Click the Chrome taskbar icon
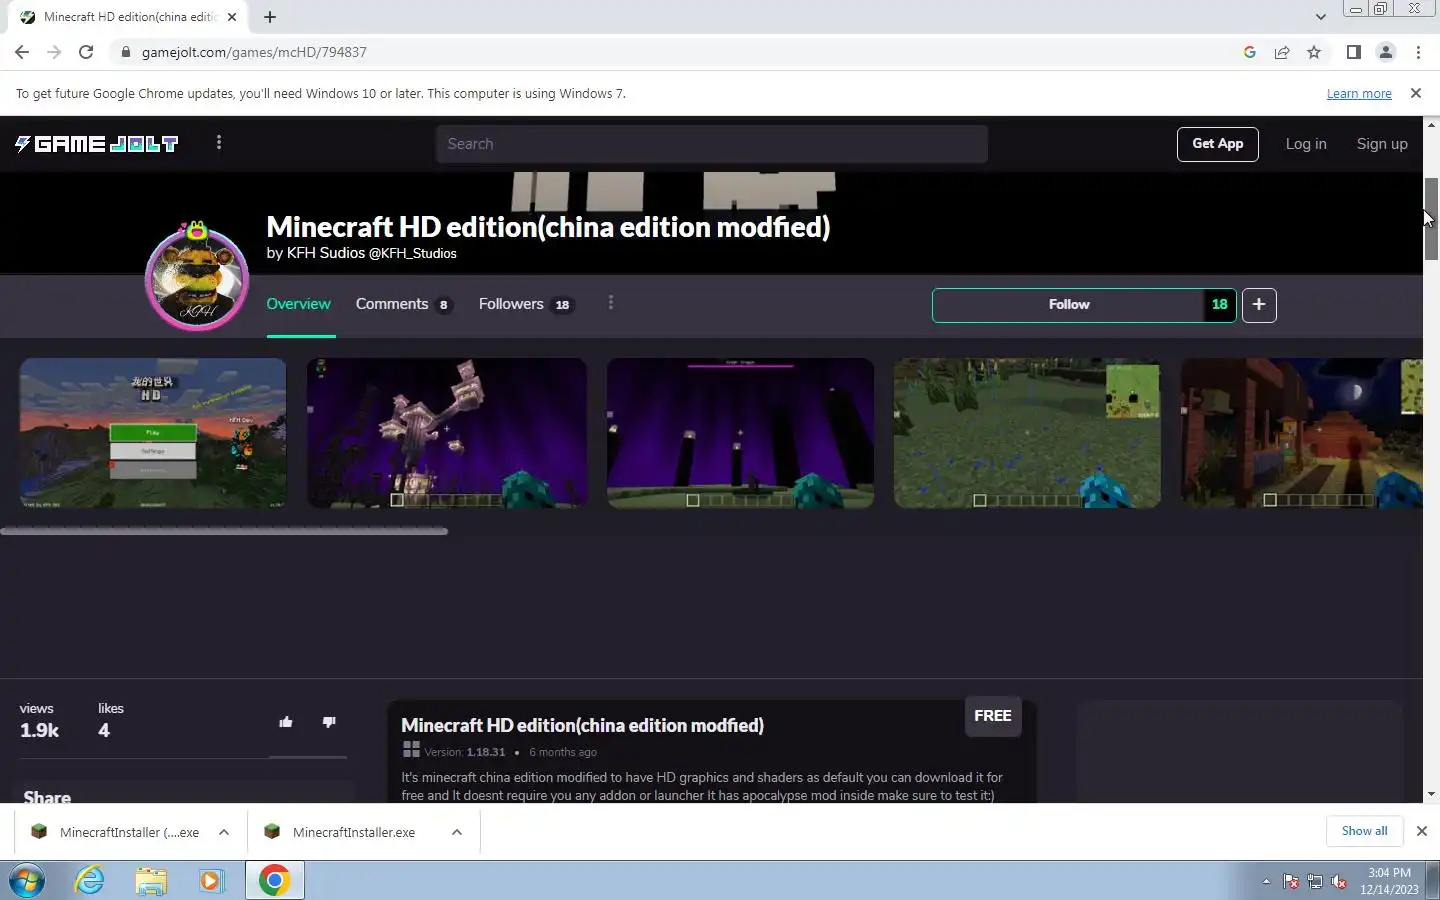Screen dimensions: 1440x900 [274, 881]
